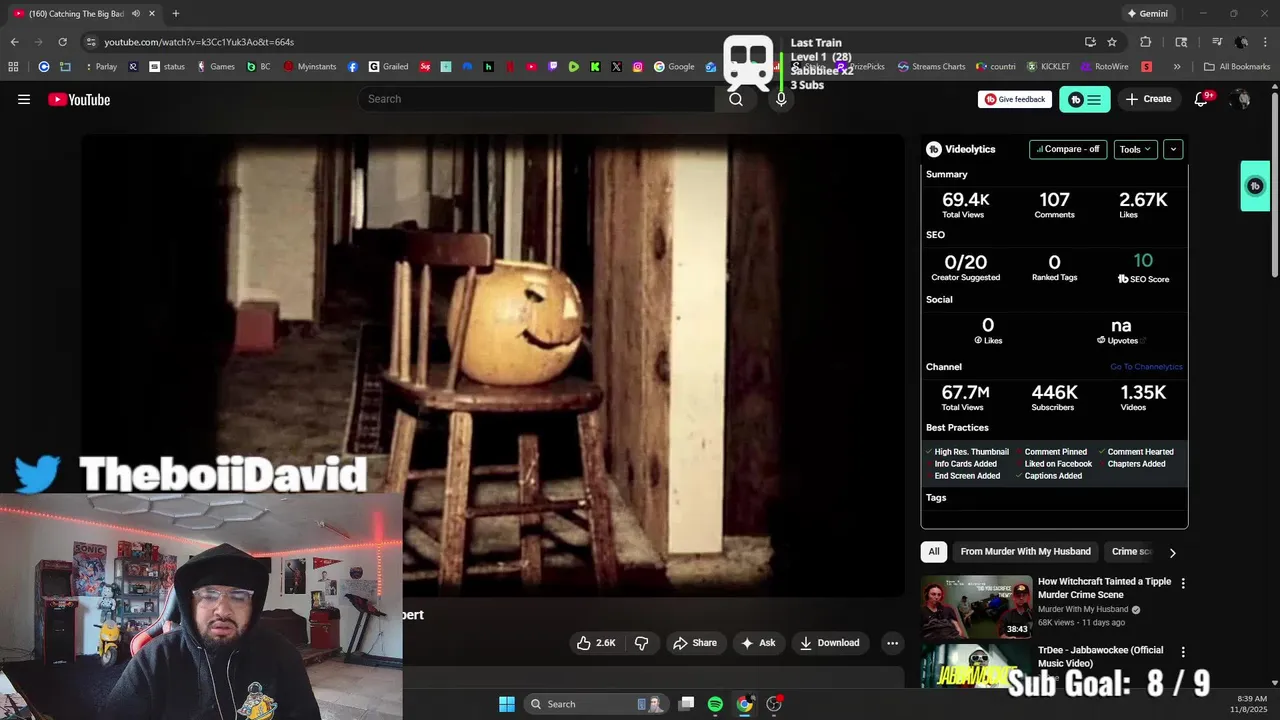Screen dimensions: 1280x720
Task: Open options for How Witchcraft Tainted video
Action: coord(1183,583)
